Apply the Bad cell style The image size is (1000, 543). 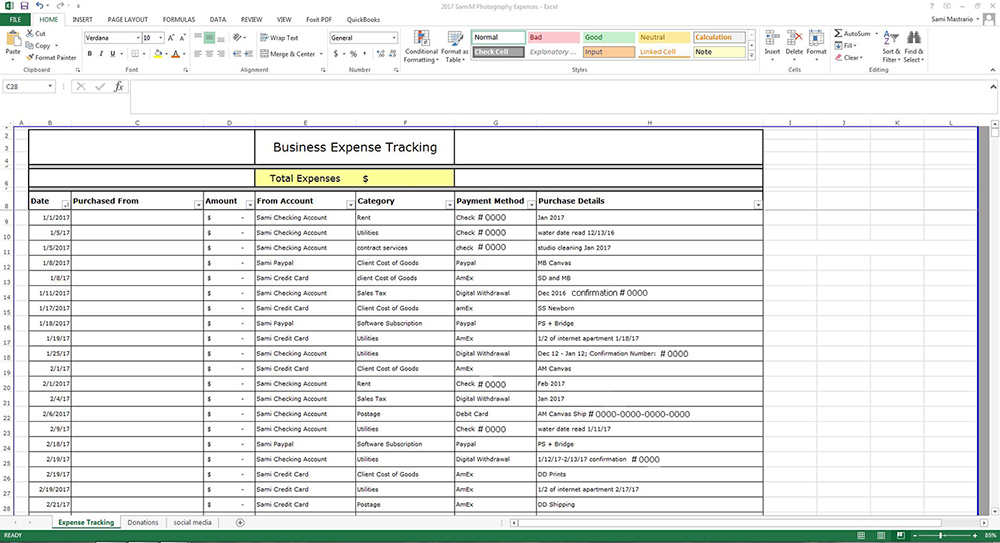(554, 37)
